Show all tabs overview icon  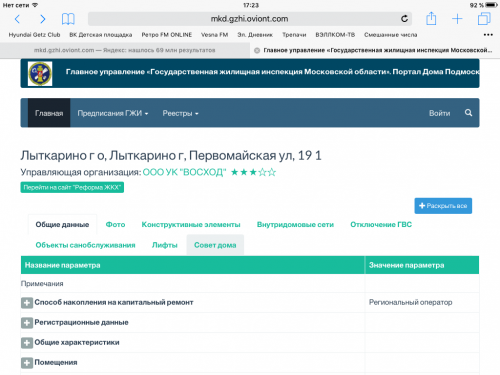pyautogui.click(x=484, y=19)
